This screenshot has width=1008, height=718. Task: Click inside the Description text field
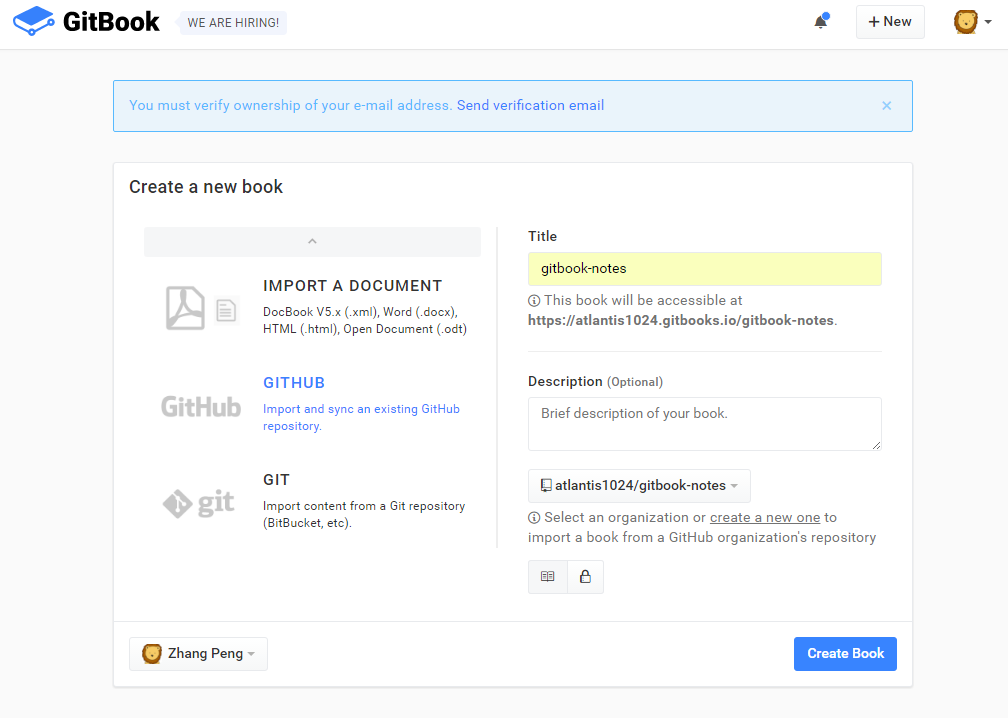704,423
